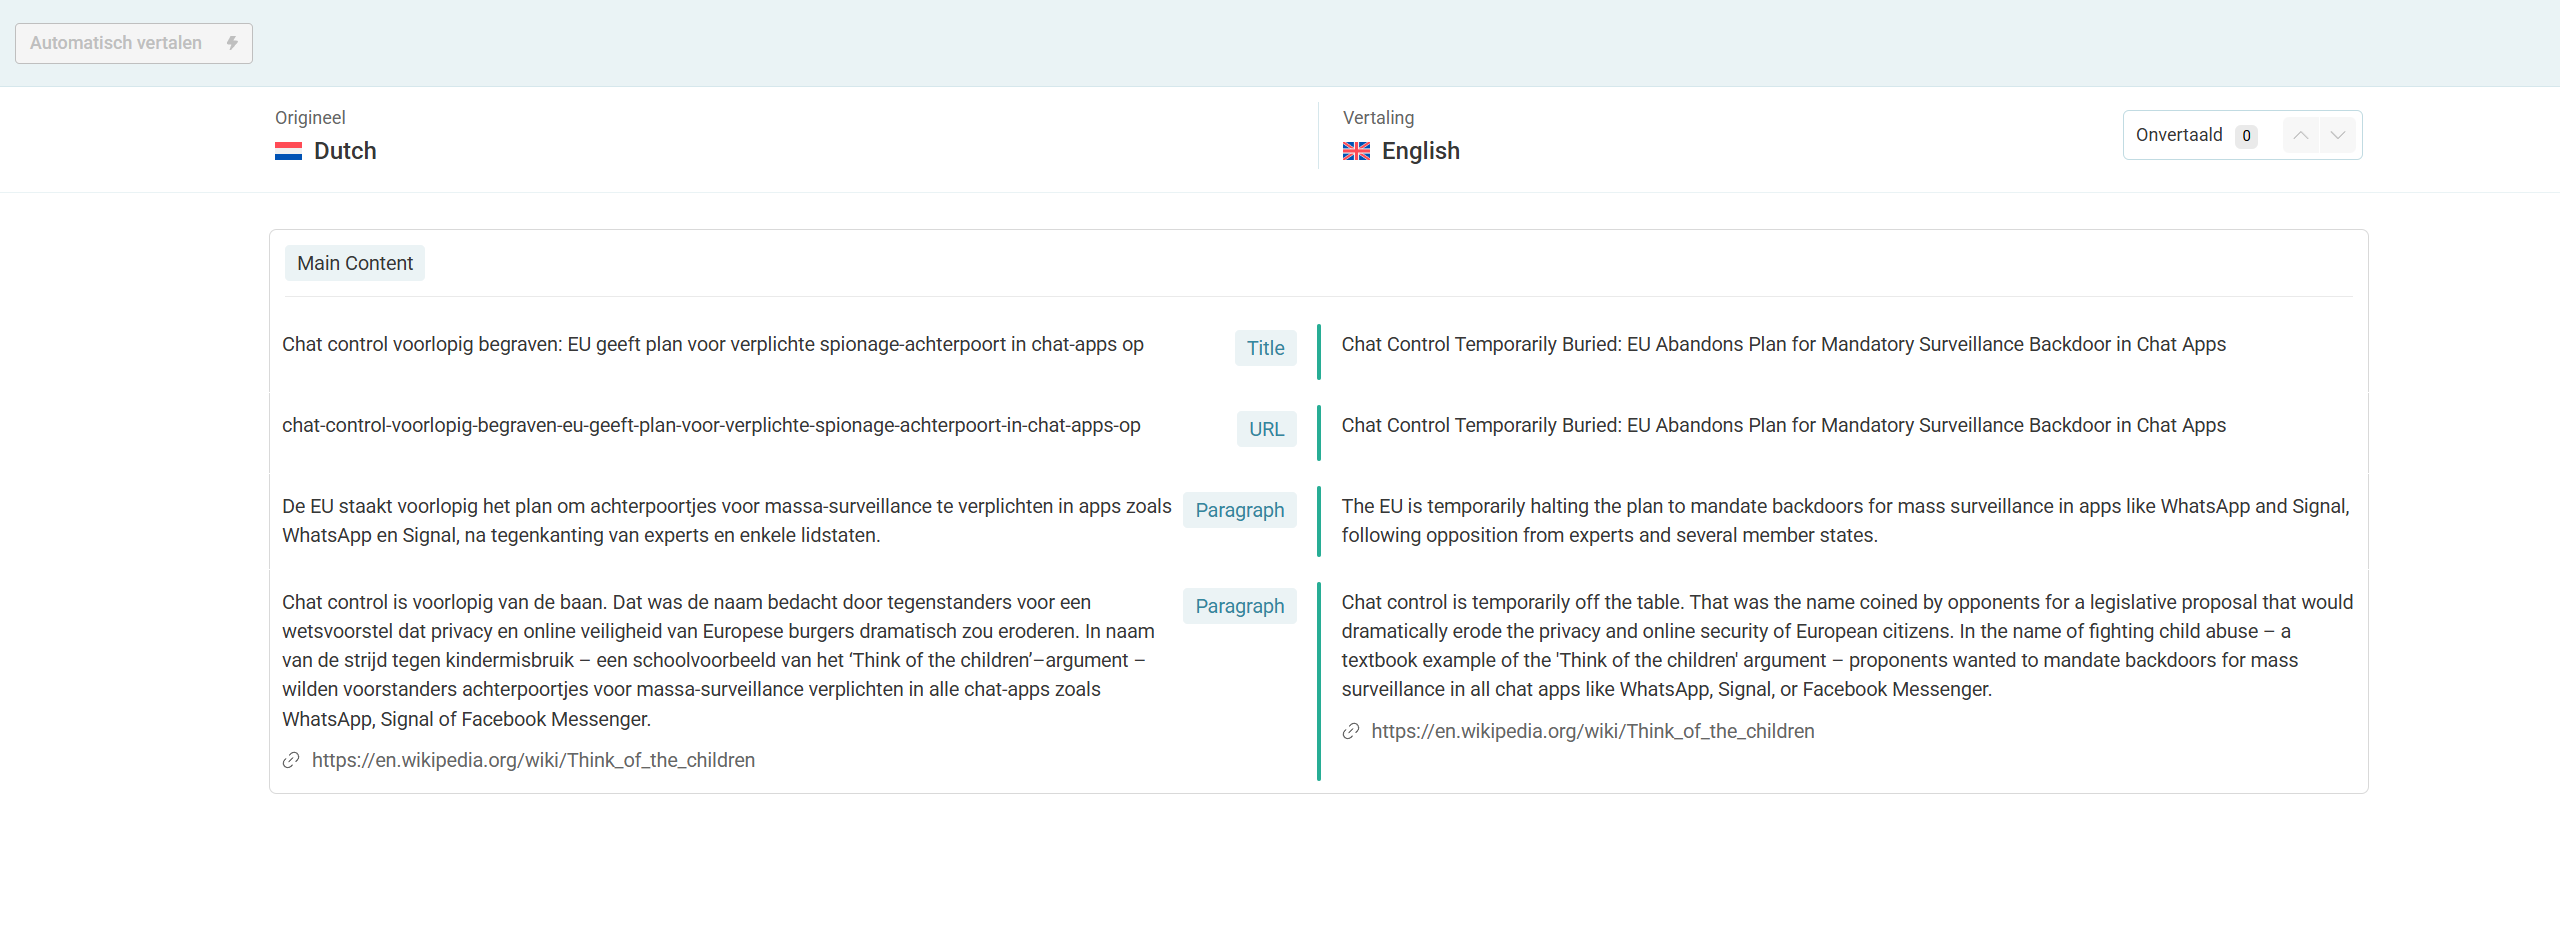
Task: Jump to next untranslated item with down chevron
Action: [x=2337, y=135]
